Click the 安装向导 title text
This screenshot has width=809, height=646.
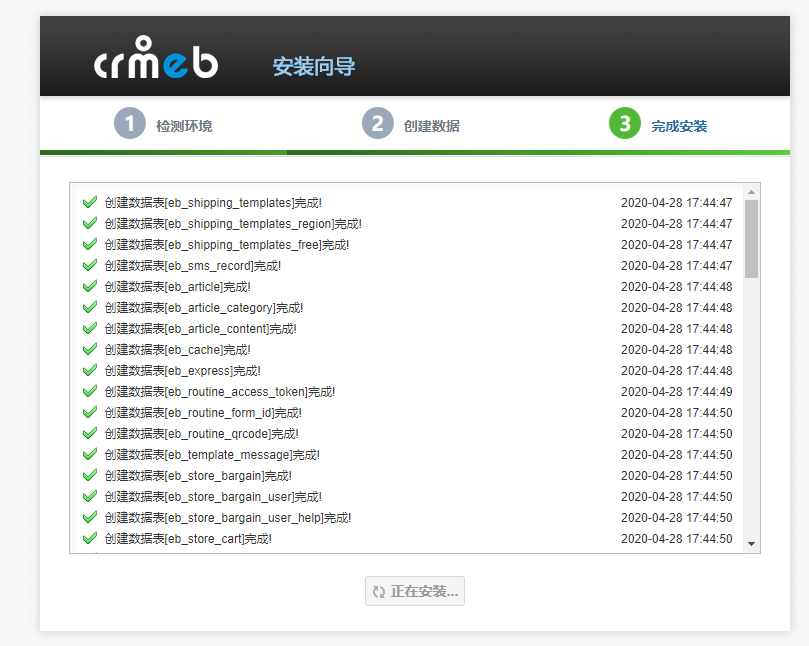click(314, 67)
